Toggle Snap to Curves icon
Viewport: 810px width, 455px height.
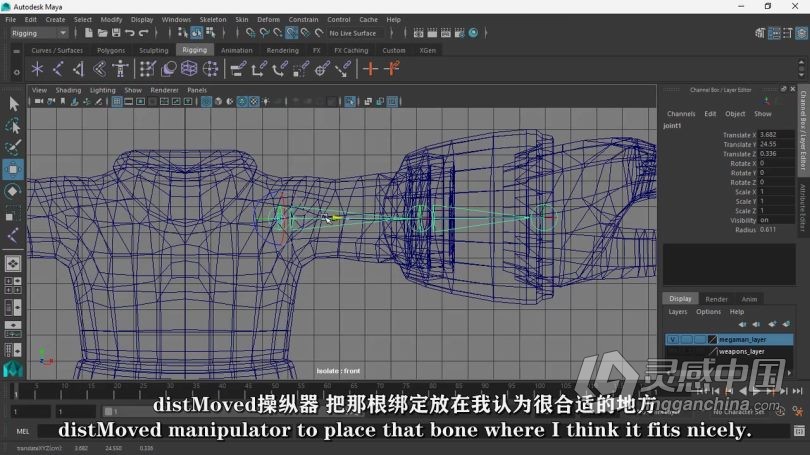click(x=264, y=33)
